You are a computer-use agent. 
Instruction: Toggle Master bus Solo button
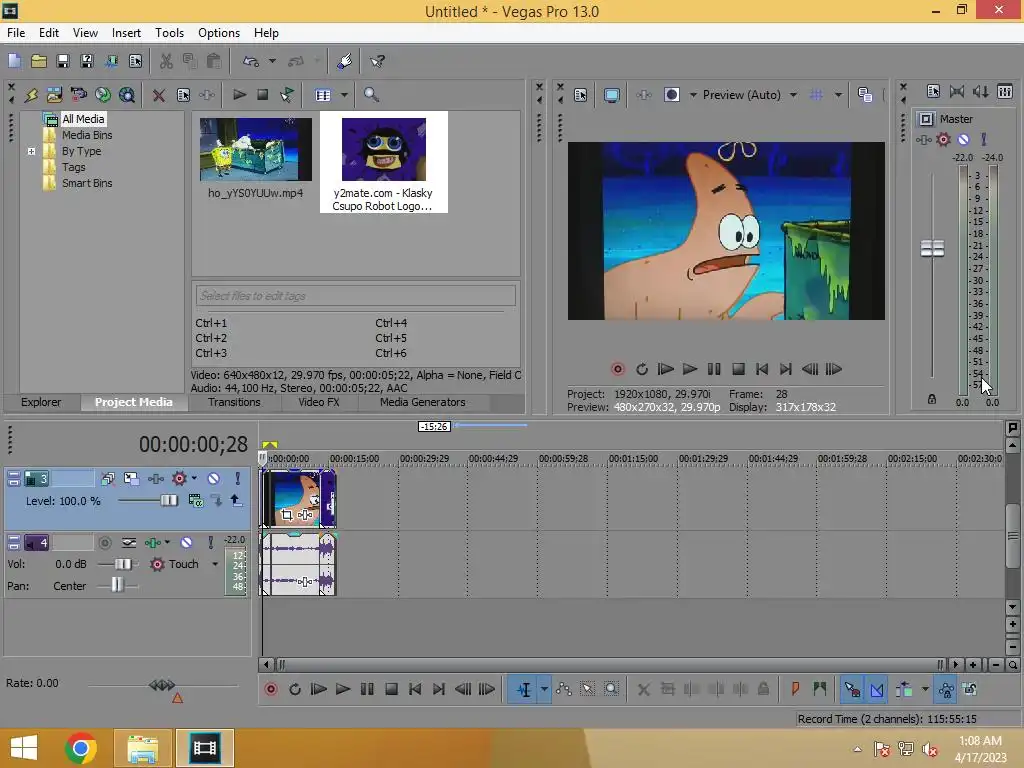tap(984, 139)
